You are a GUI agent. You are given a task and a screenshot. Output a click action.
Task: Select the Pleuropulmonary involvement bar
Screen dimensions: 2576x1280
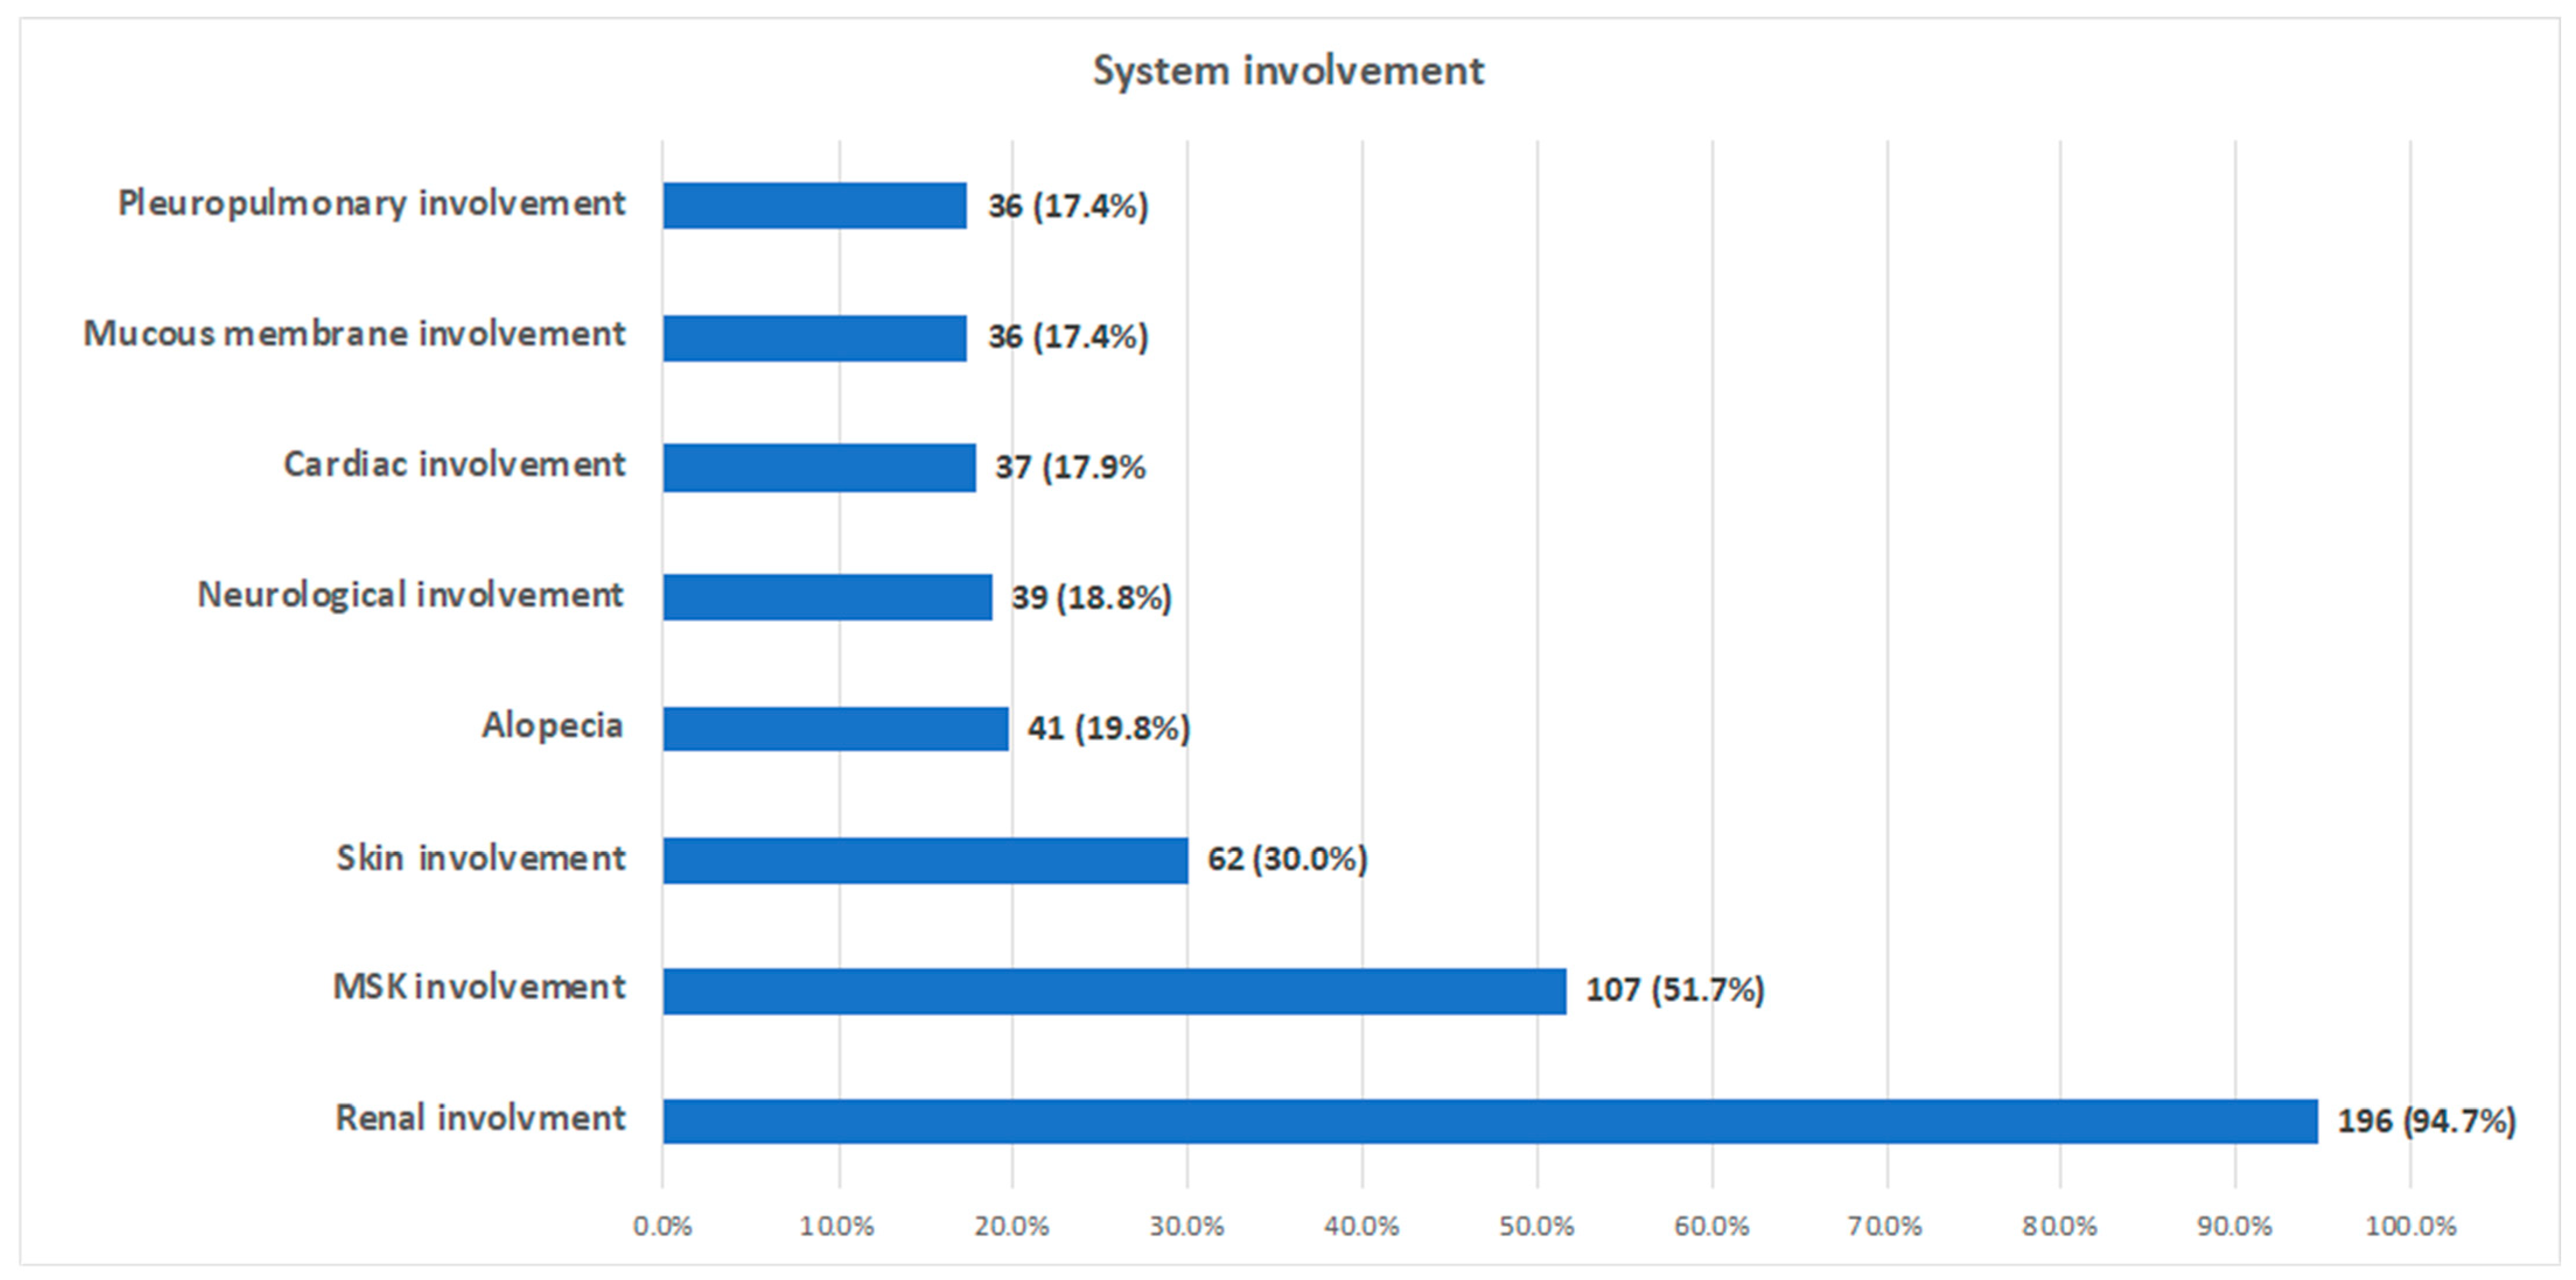[814, 206]
